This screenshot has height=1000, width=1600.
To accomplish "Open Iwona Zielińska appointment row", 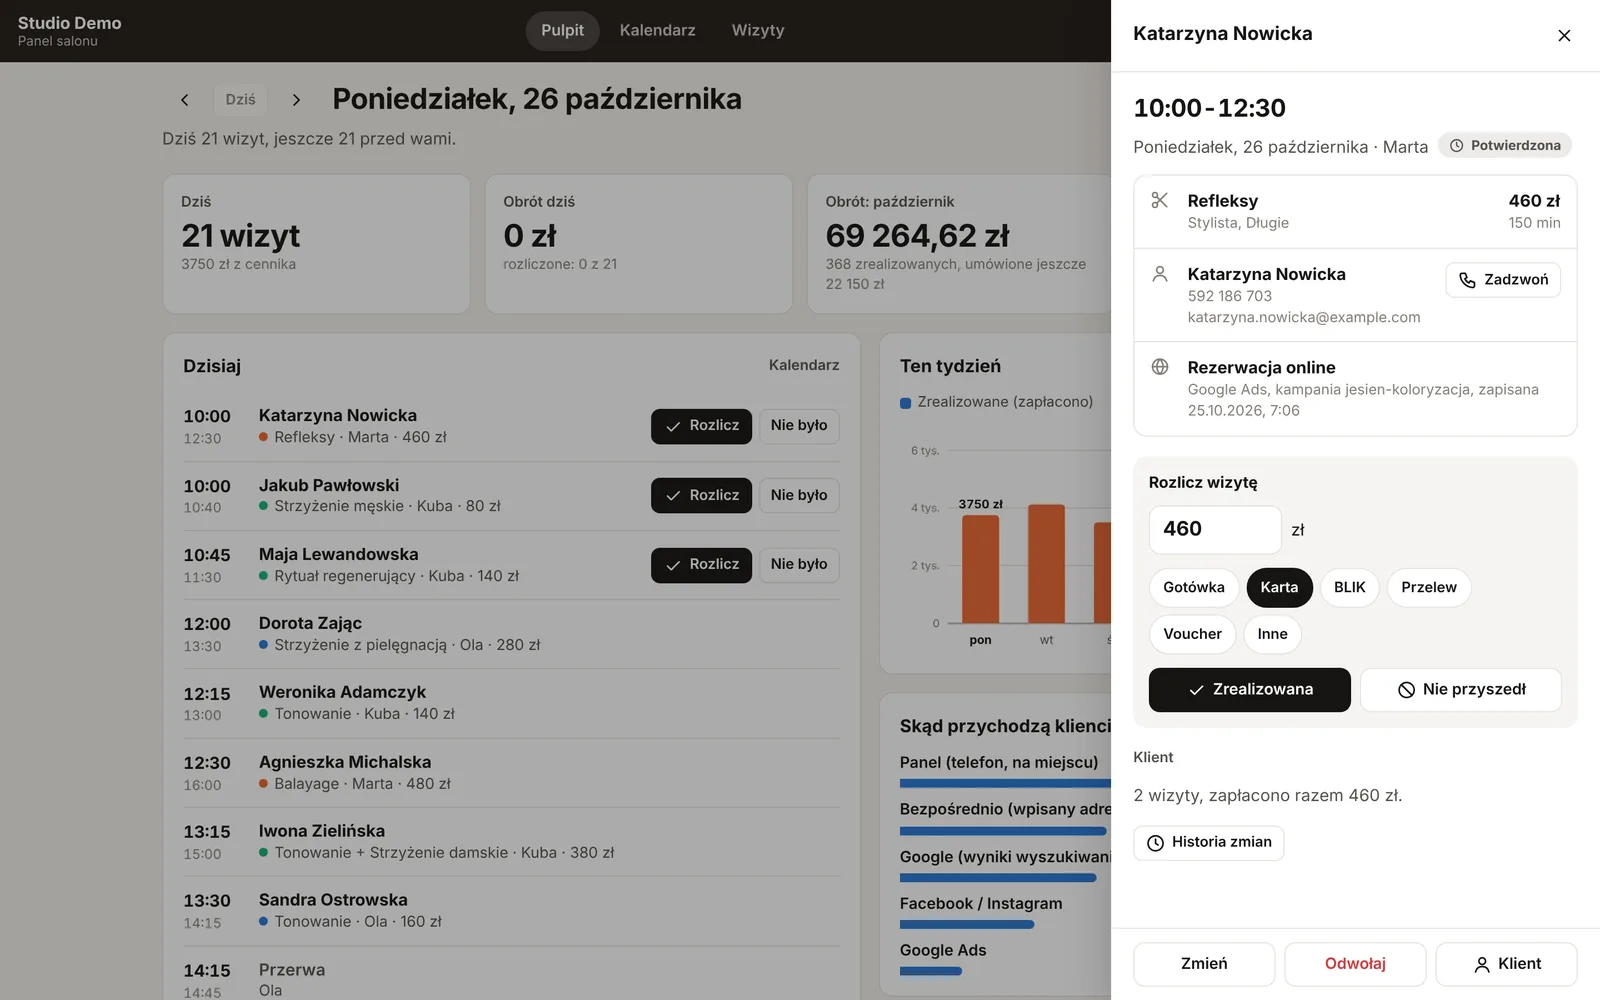I will [511, 842].
